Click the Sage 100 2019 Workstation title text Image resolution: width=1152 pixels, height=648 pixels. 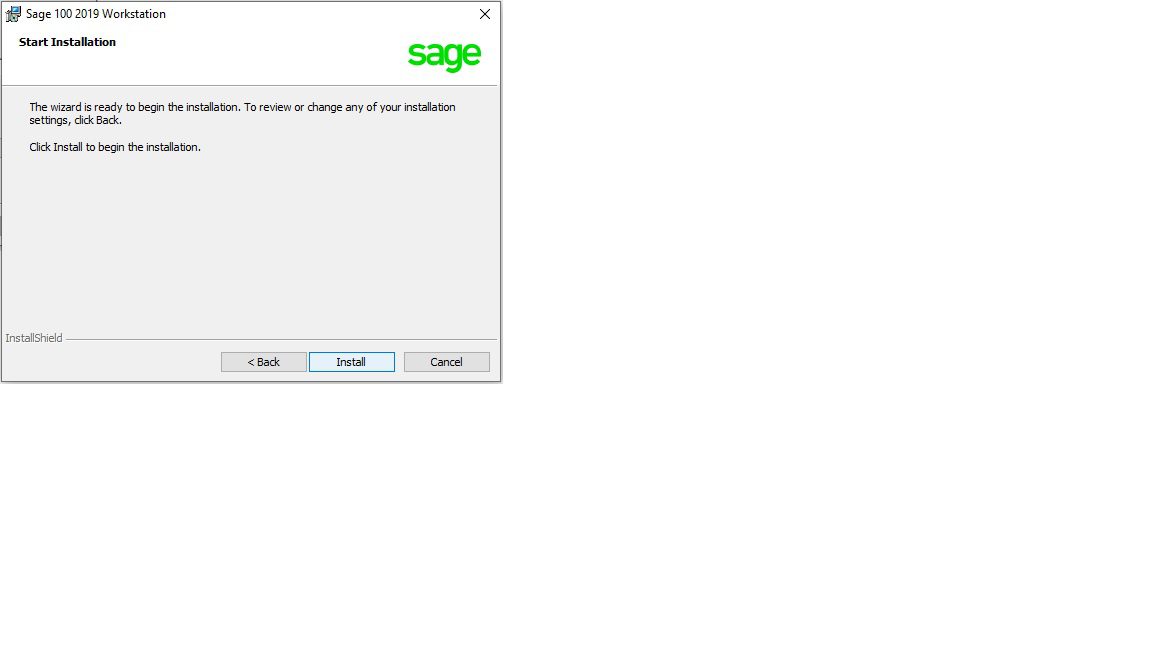click(x=96, y=14)
